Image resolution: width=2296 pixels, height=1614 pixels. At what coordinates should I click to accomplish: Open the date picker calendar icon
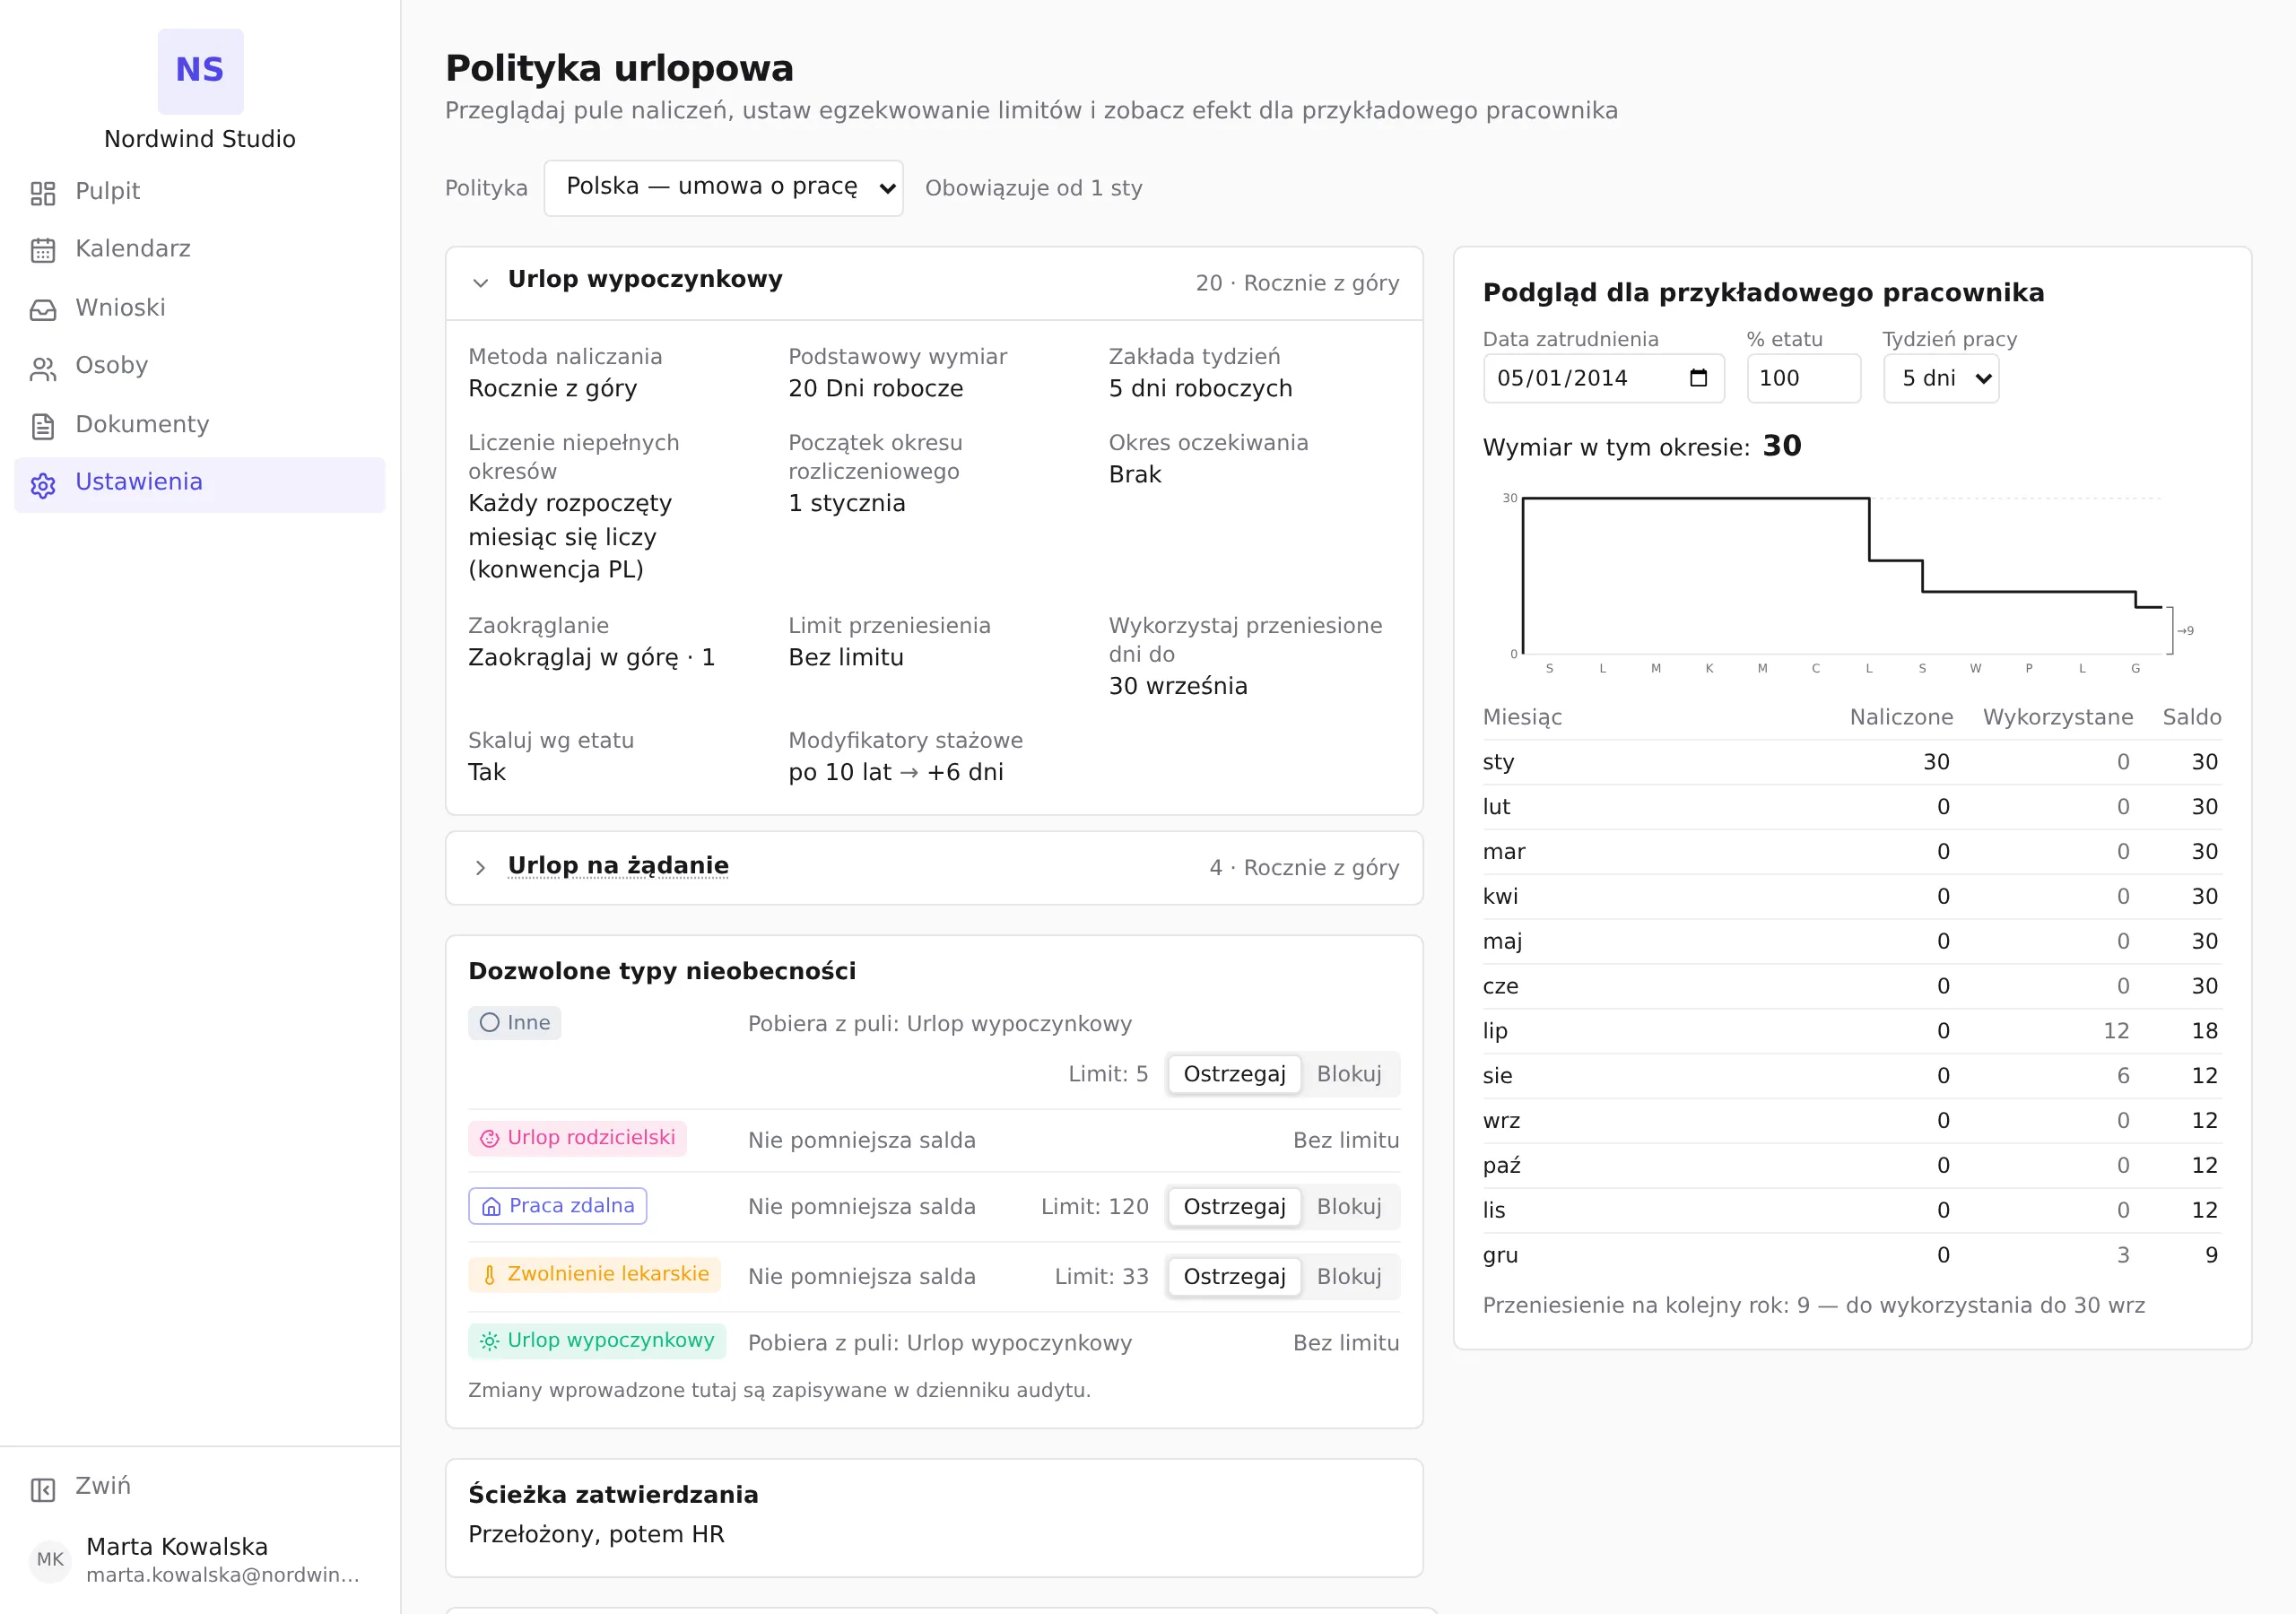1698,378
